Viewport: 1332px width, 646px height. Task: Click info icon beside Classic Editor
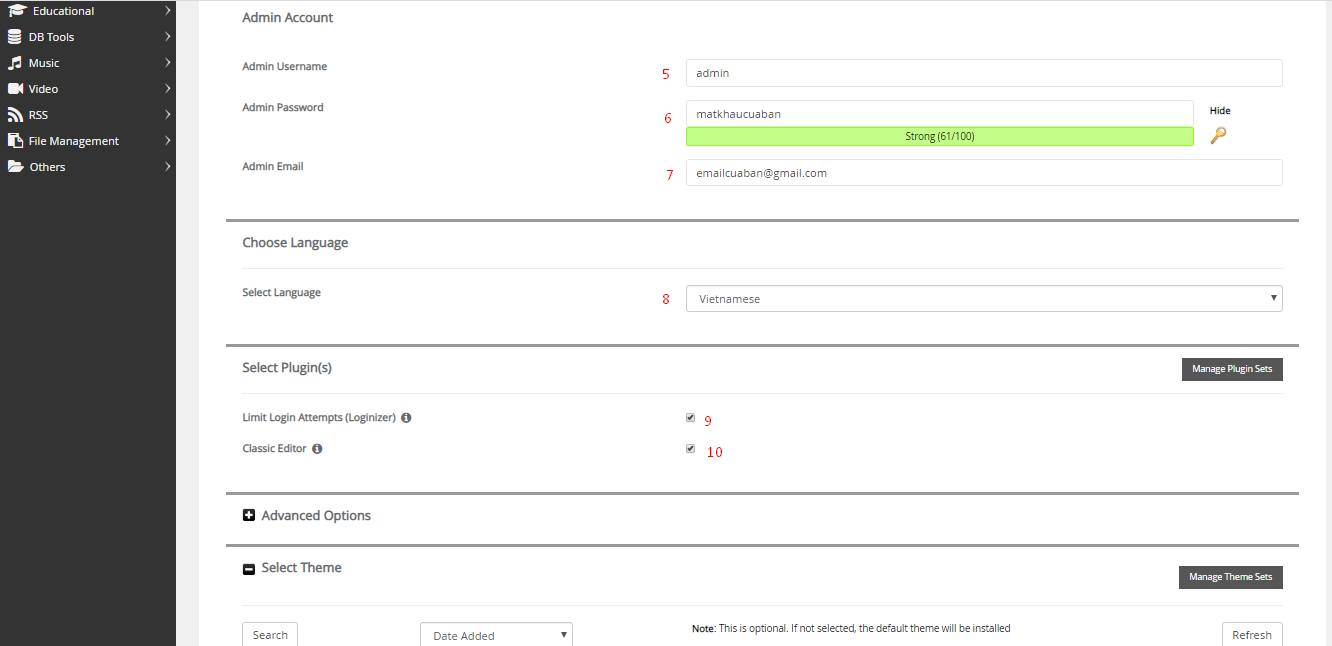pos(317,449)
